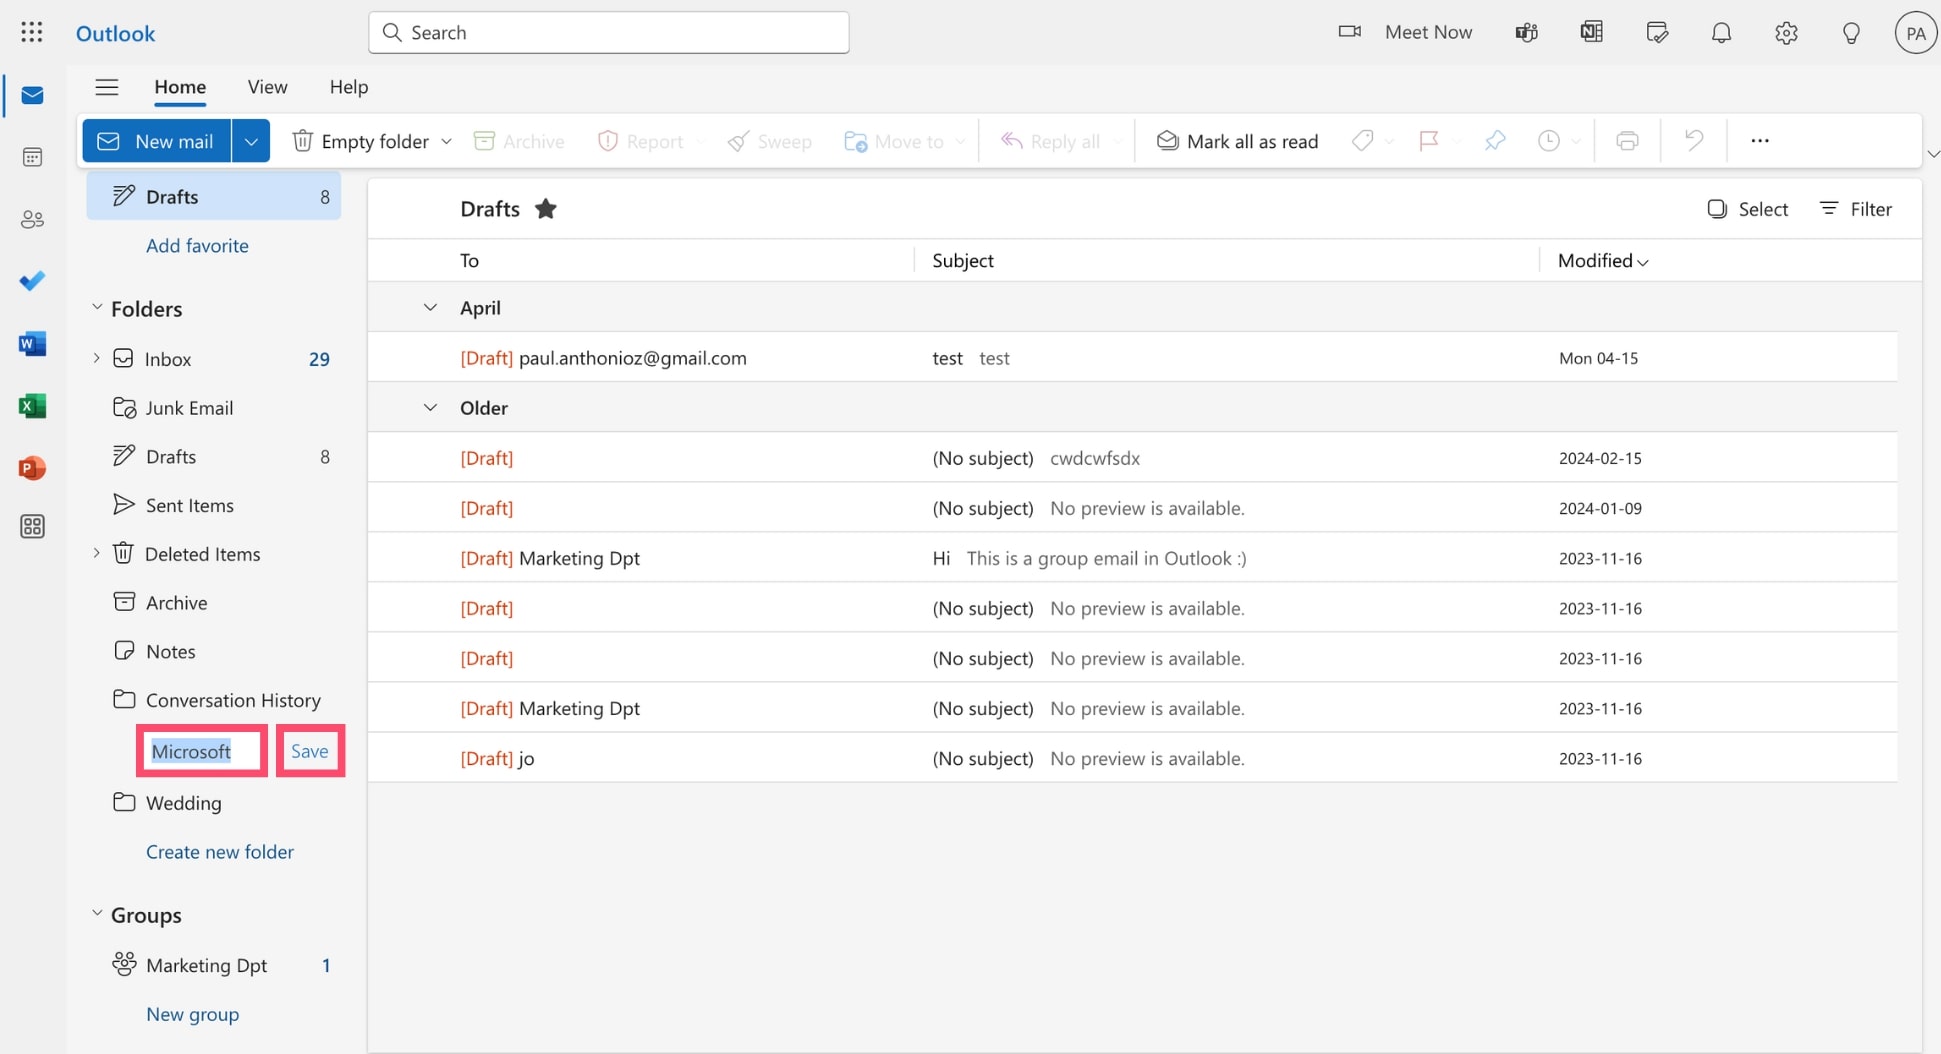Launch Excel from the sidebar

point(32,406)
